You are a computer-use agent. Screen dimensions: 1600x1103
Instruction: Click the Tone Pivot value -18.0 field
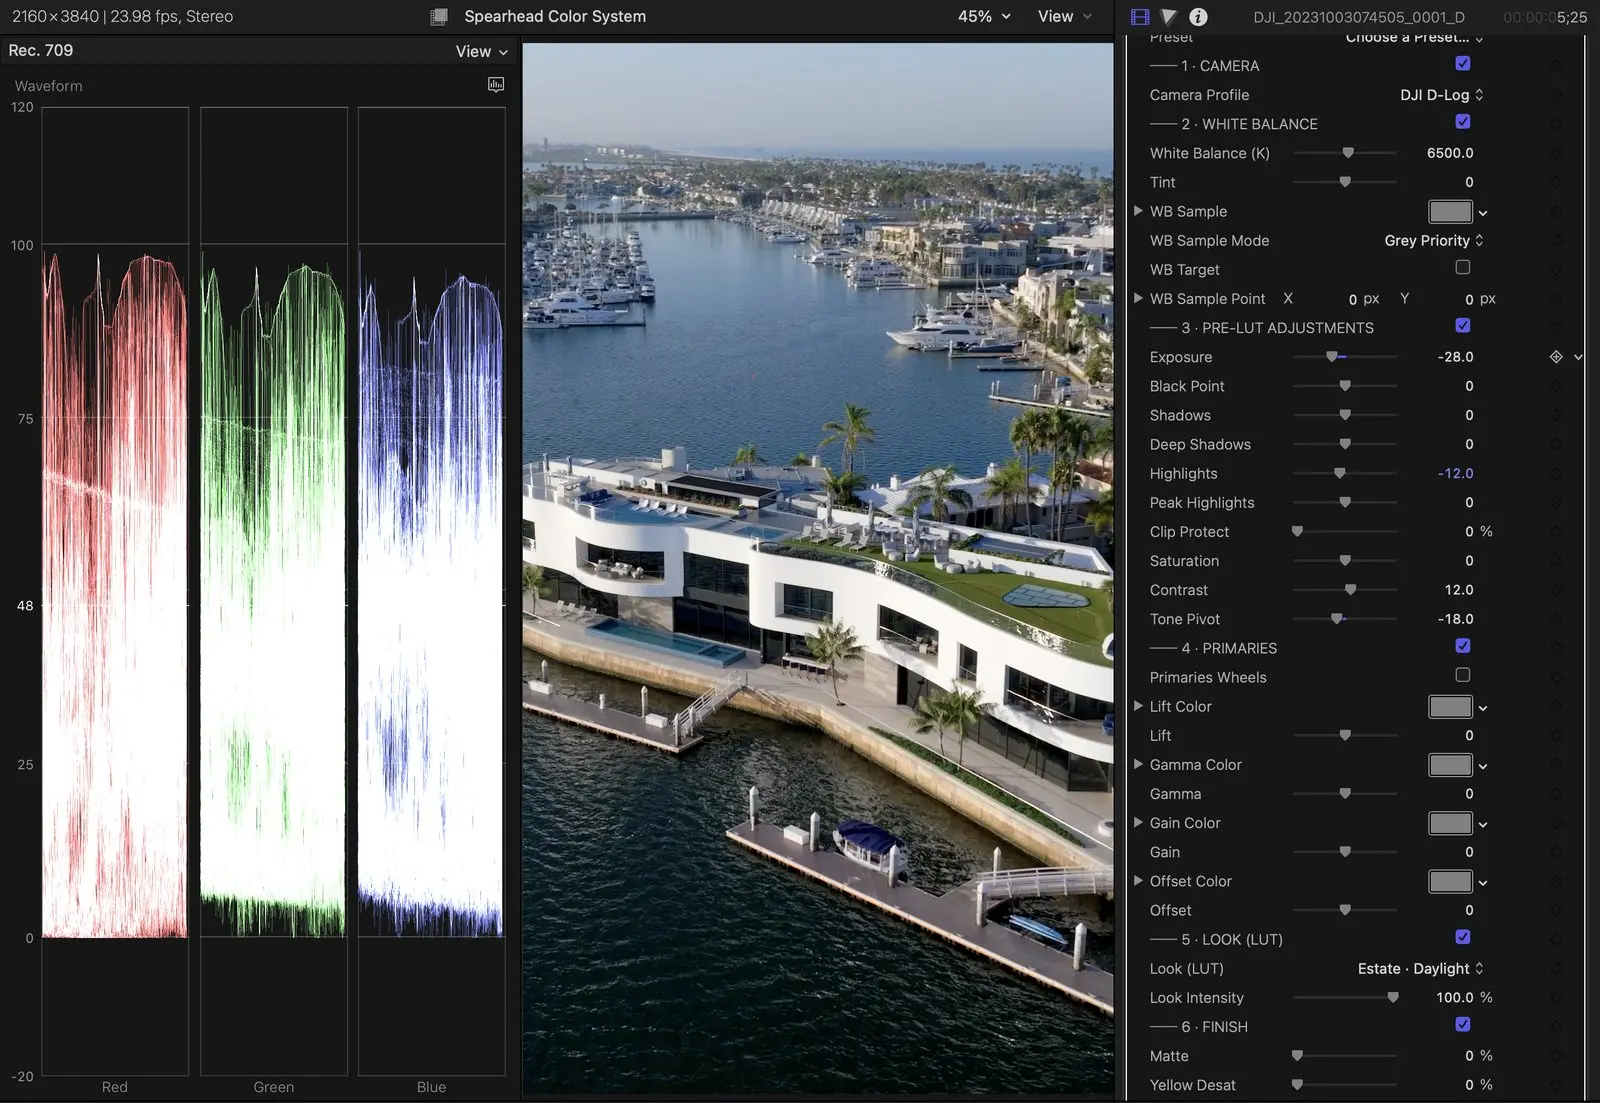point(1455,619)
